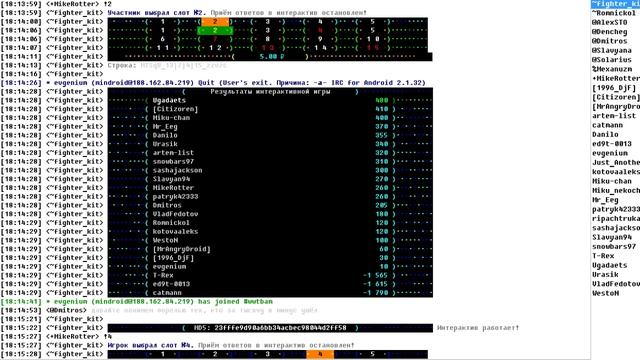Select @Solarius in the nick list

point(611,60)
